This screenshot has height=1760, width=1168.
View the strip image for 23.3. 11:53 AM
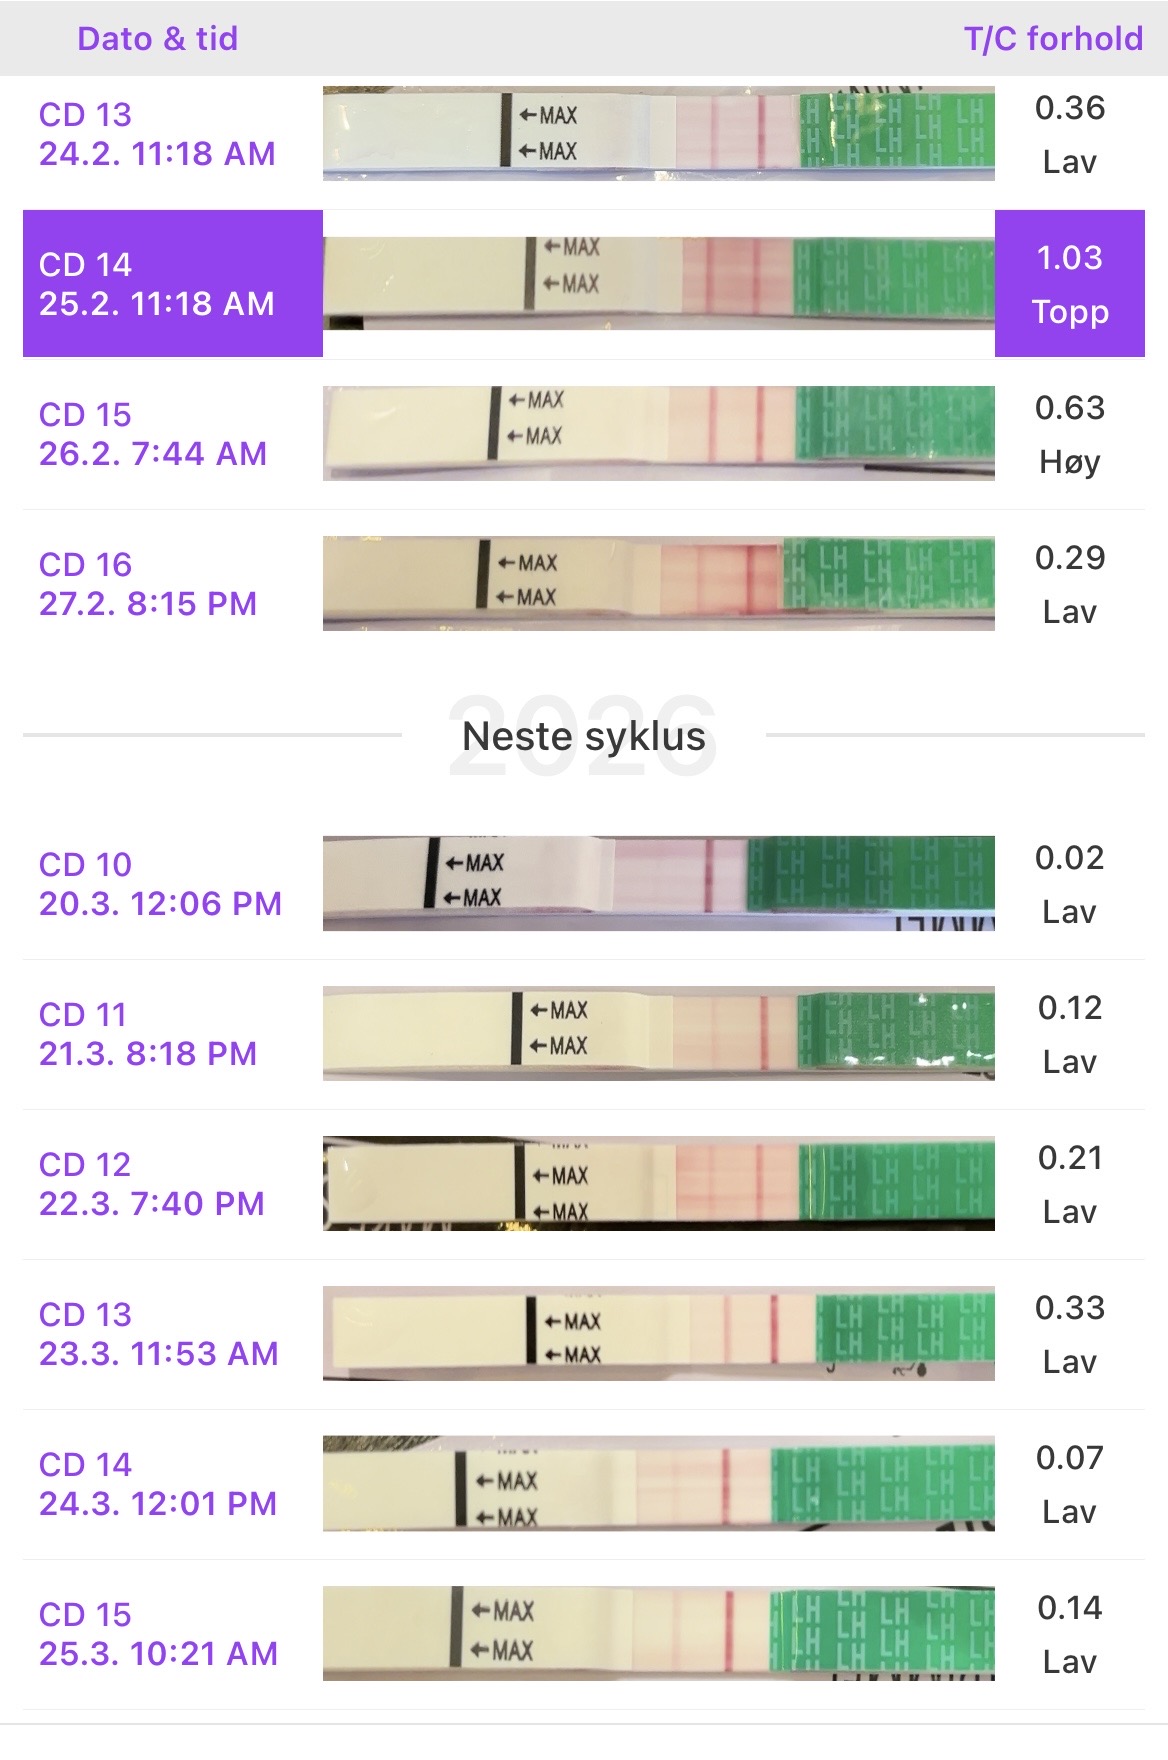click(x=658, y=1333)
